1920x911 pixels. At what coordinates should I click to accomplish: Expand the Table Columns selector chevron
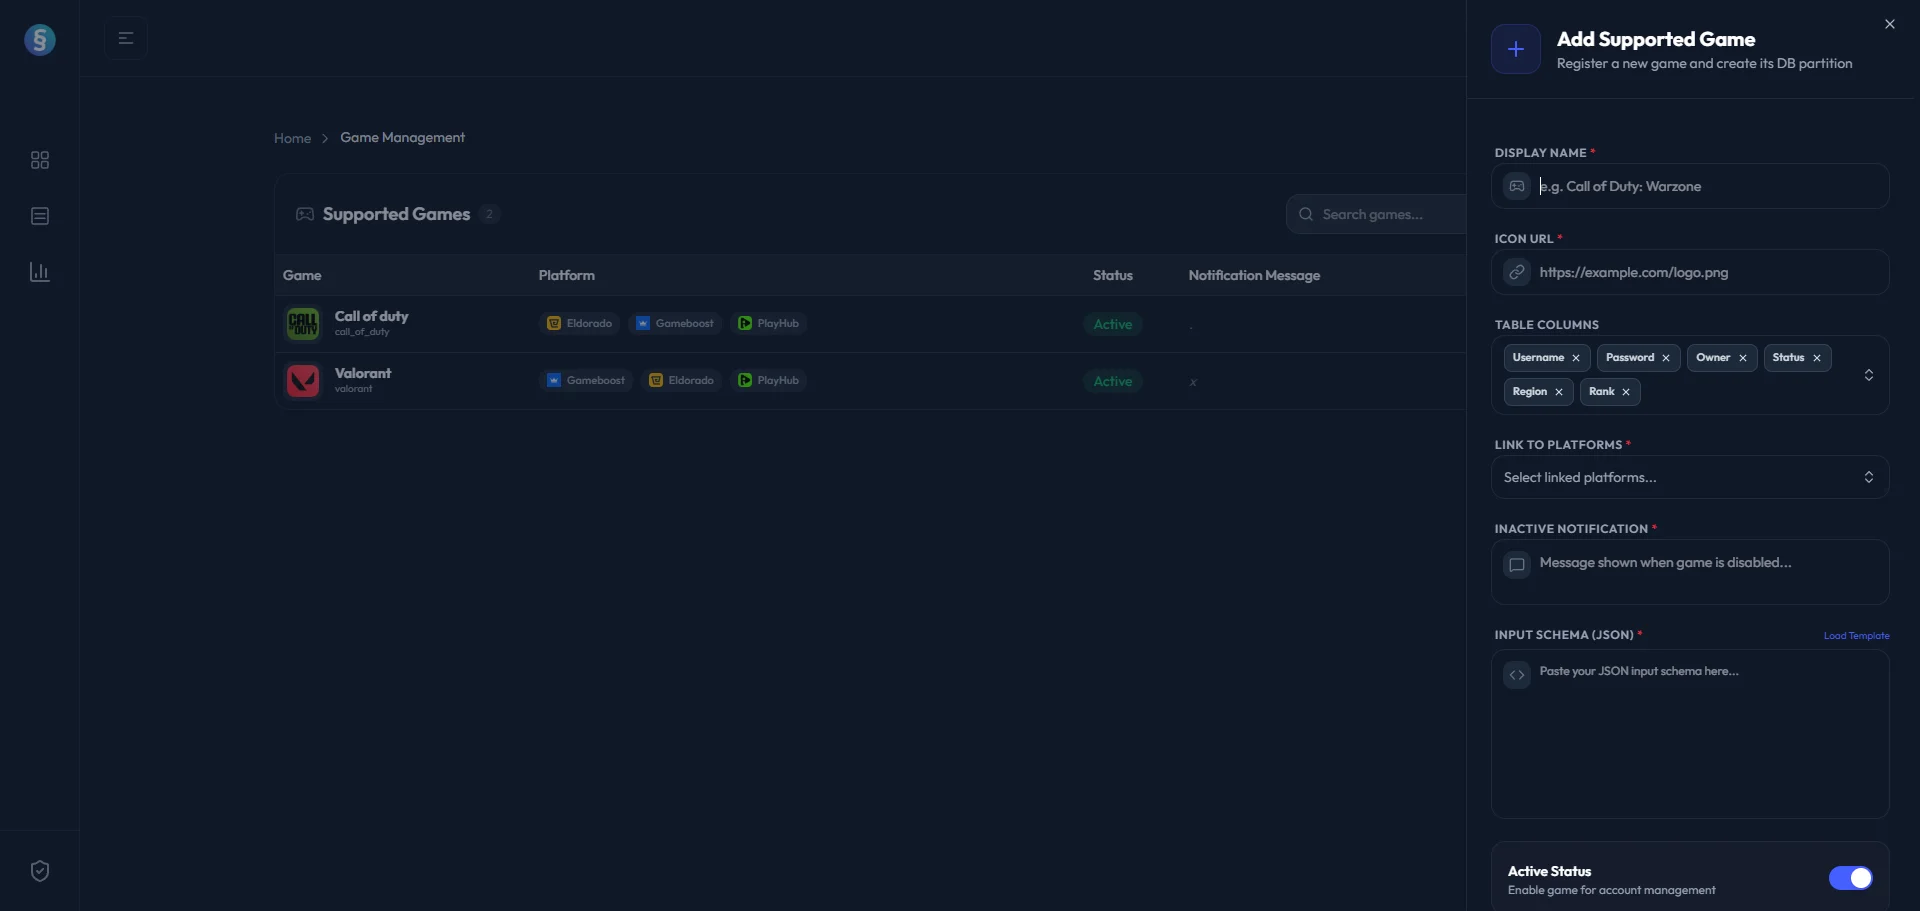click(1868, 375)
